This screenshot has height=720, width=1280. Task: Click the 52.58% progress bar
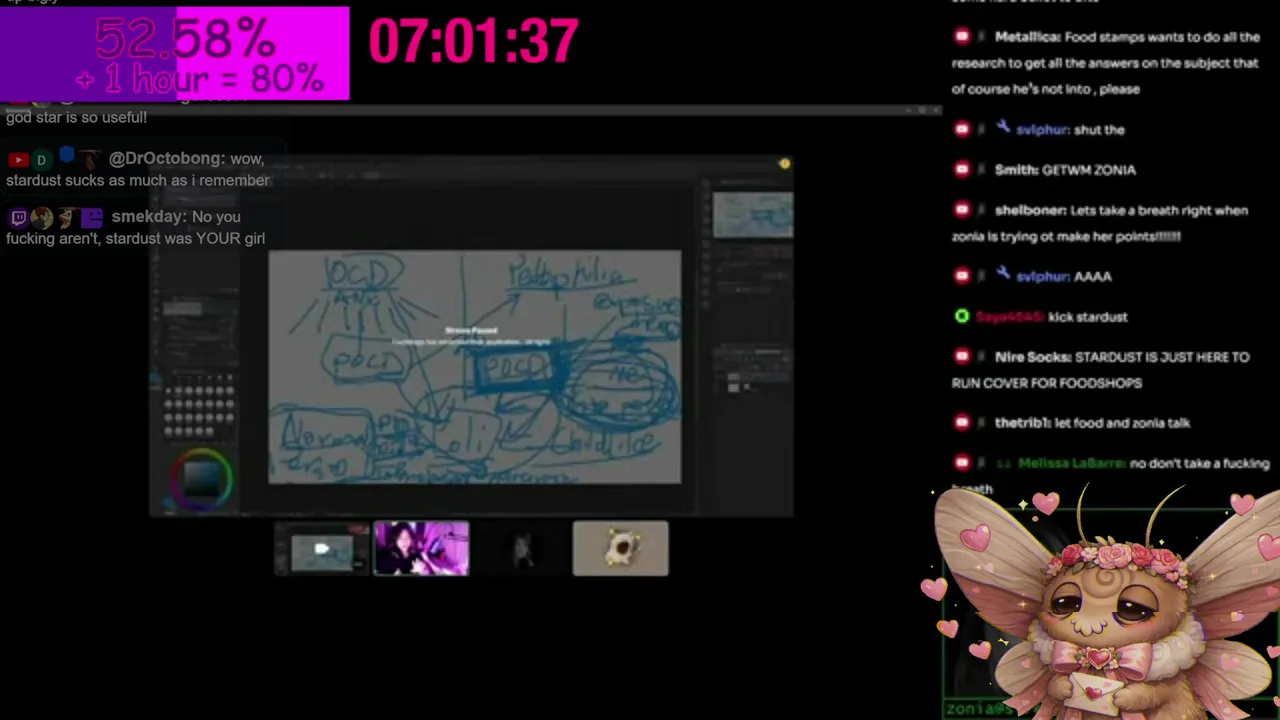pos(175,53)
